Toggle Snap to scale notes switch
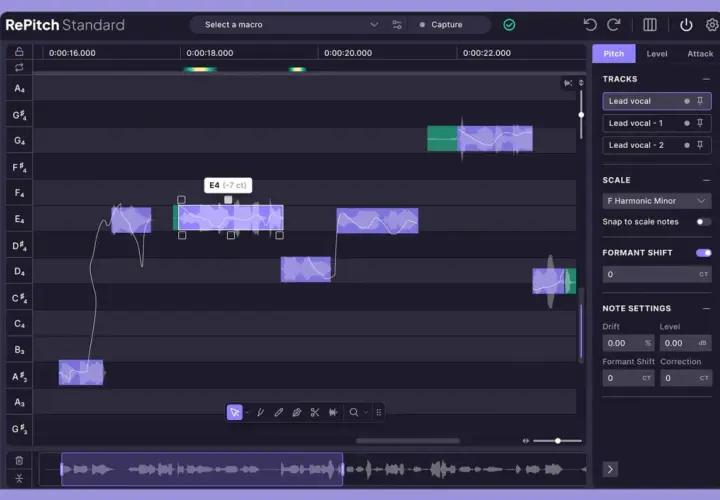 (x=703, y=222)
